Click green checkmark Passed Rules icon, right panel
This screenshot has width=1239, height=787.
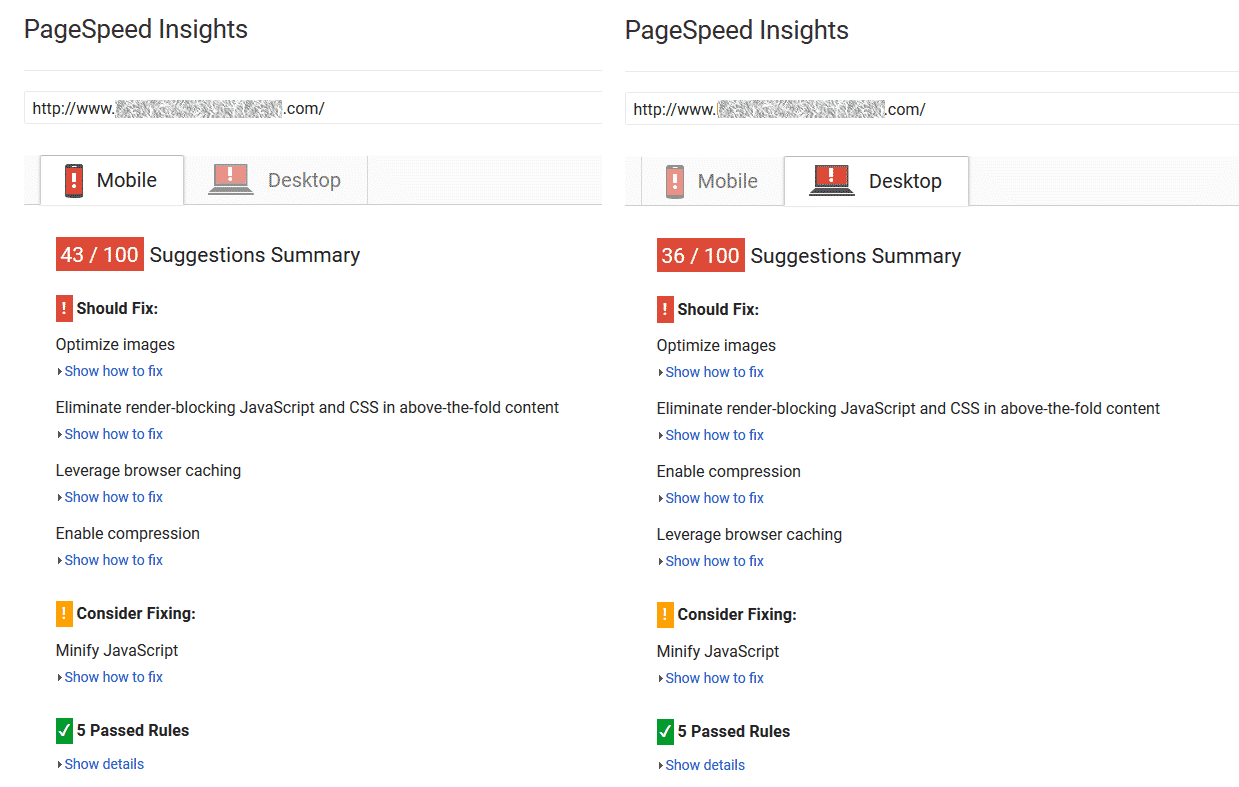(665, 732)
